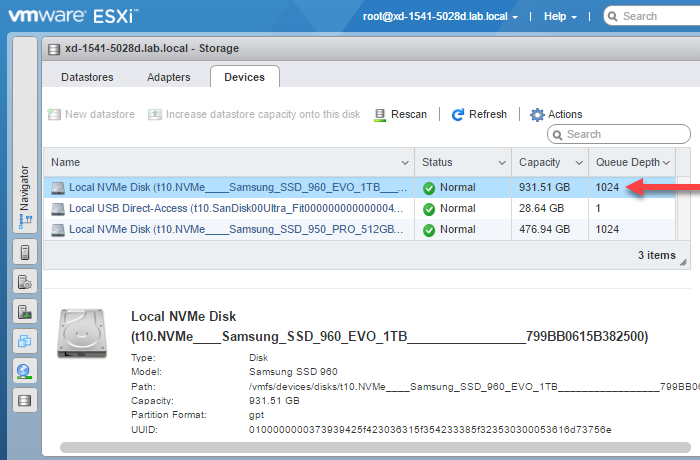Viewport: 700px width, 460px height.
Task: Click the table resize grip icon
Action: 683,263
